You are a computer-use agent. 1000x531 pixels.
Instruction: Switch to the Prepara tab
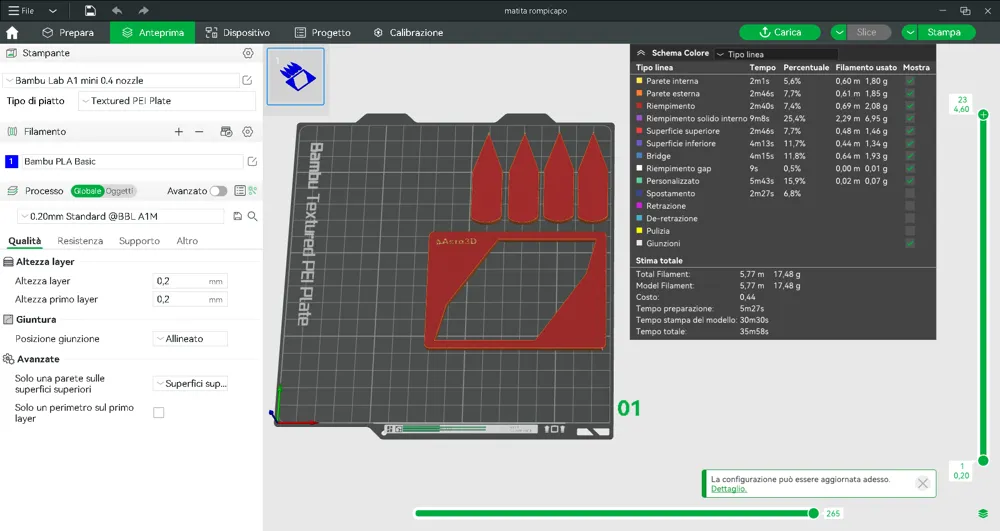68,32
